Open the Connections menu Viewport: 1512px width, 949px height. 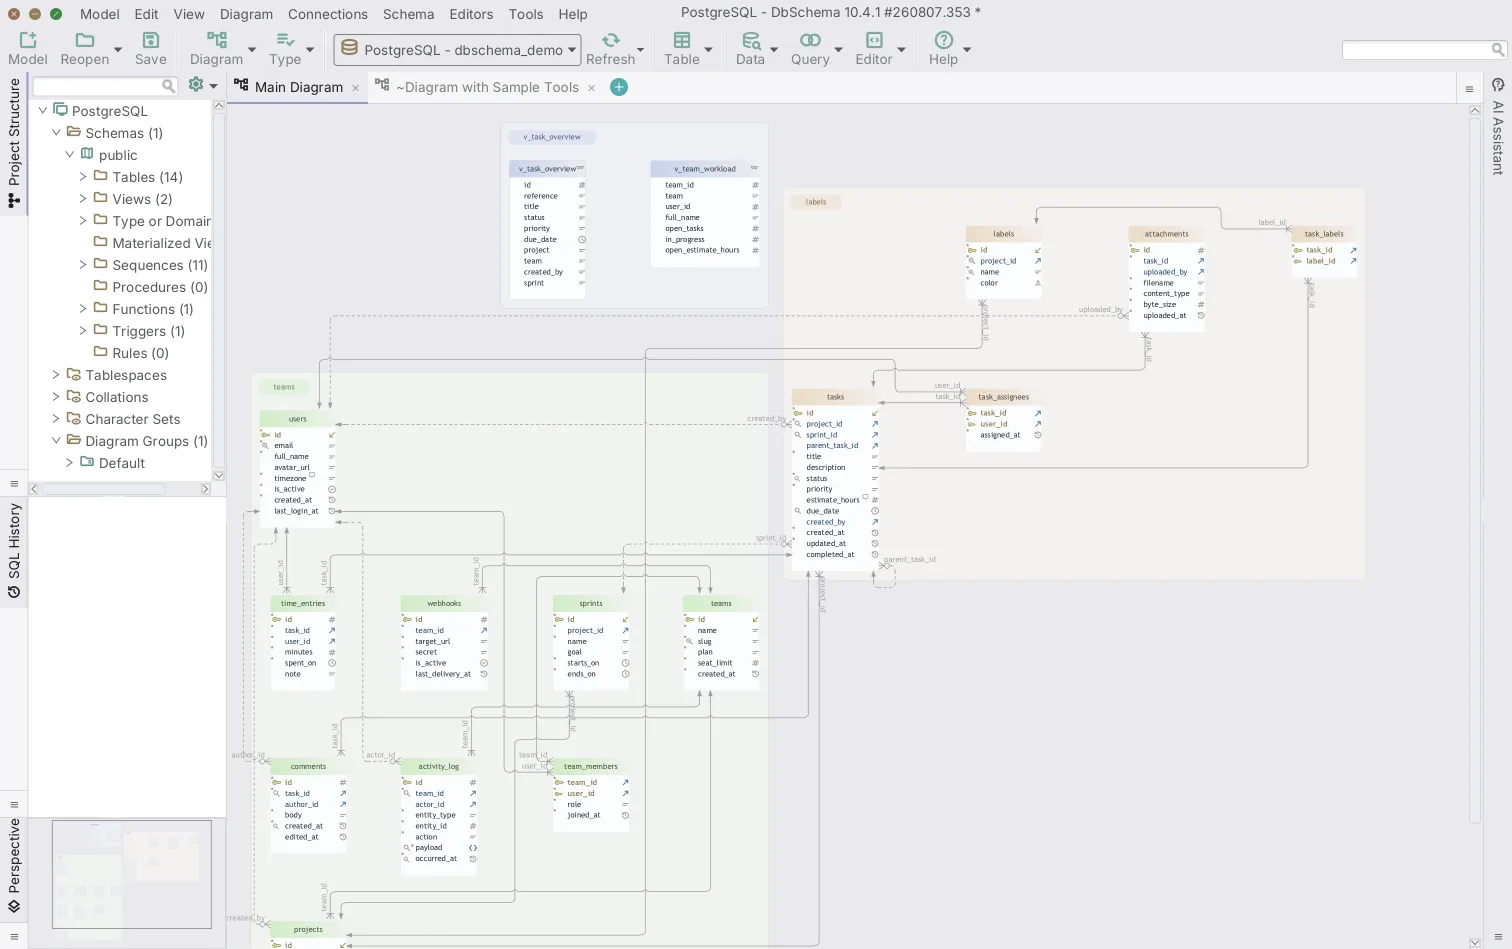point(328,14)
